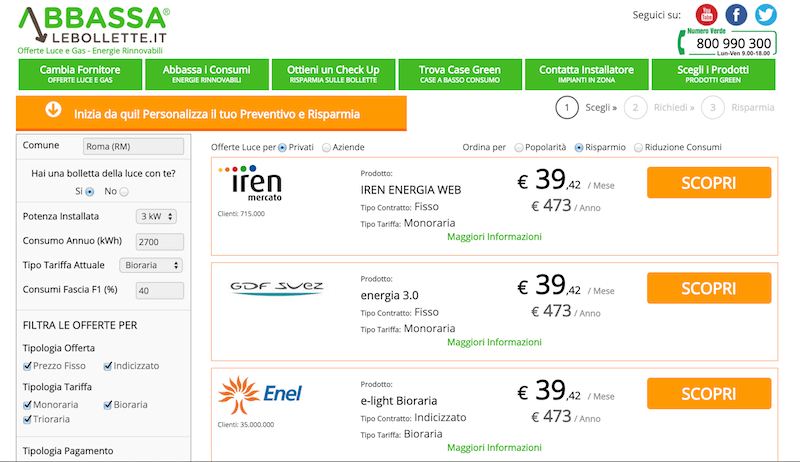Click the GDF Suez provider logo
The width and height of the screenshot is (800, 462).
[x=277, y=289]
